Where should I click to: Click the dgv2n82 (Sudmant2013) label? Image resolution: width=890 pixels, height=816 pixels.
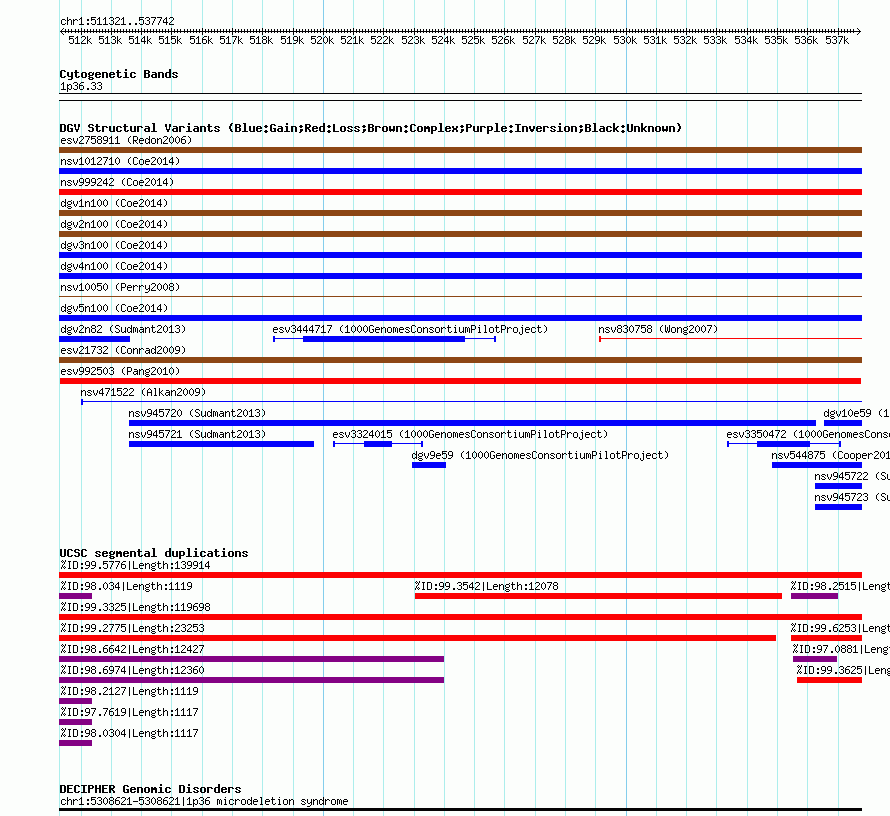[x=123, y=329]
